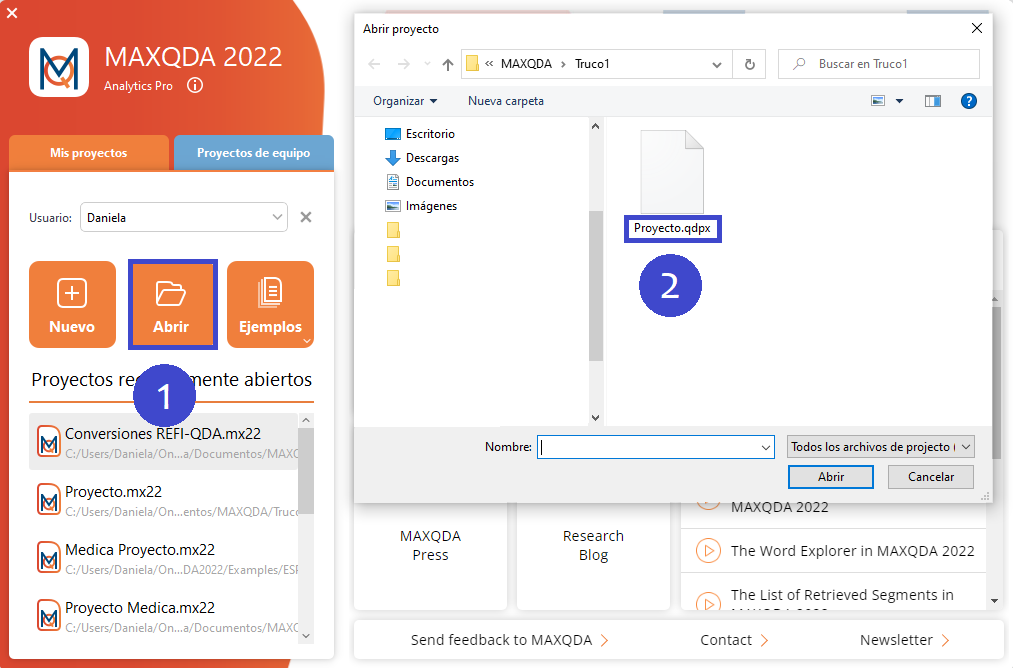
Task: Close the Abrir proyecto dialog
Action: [977, 28]
